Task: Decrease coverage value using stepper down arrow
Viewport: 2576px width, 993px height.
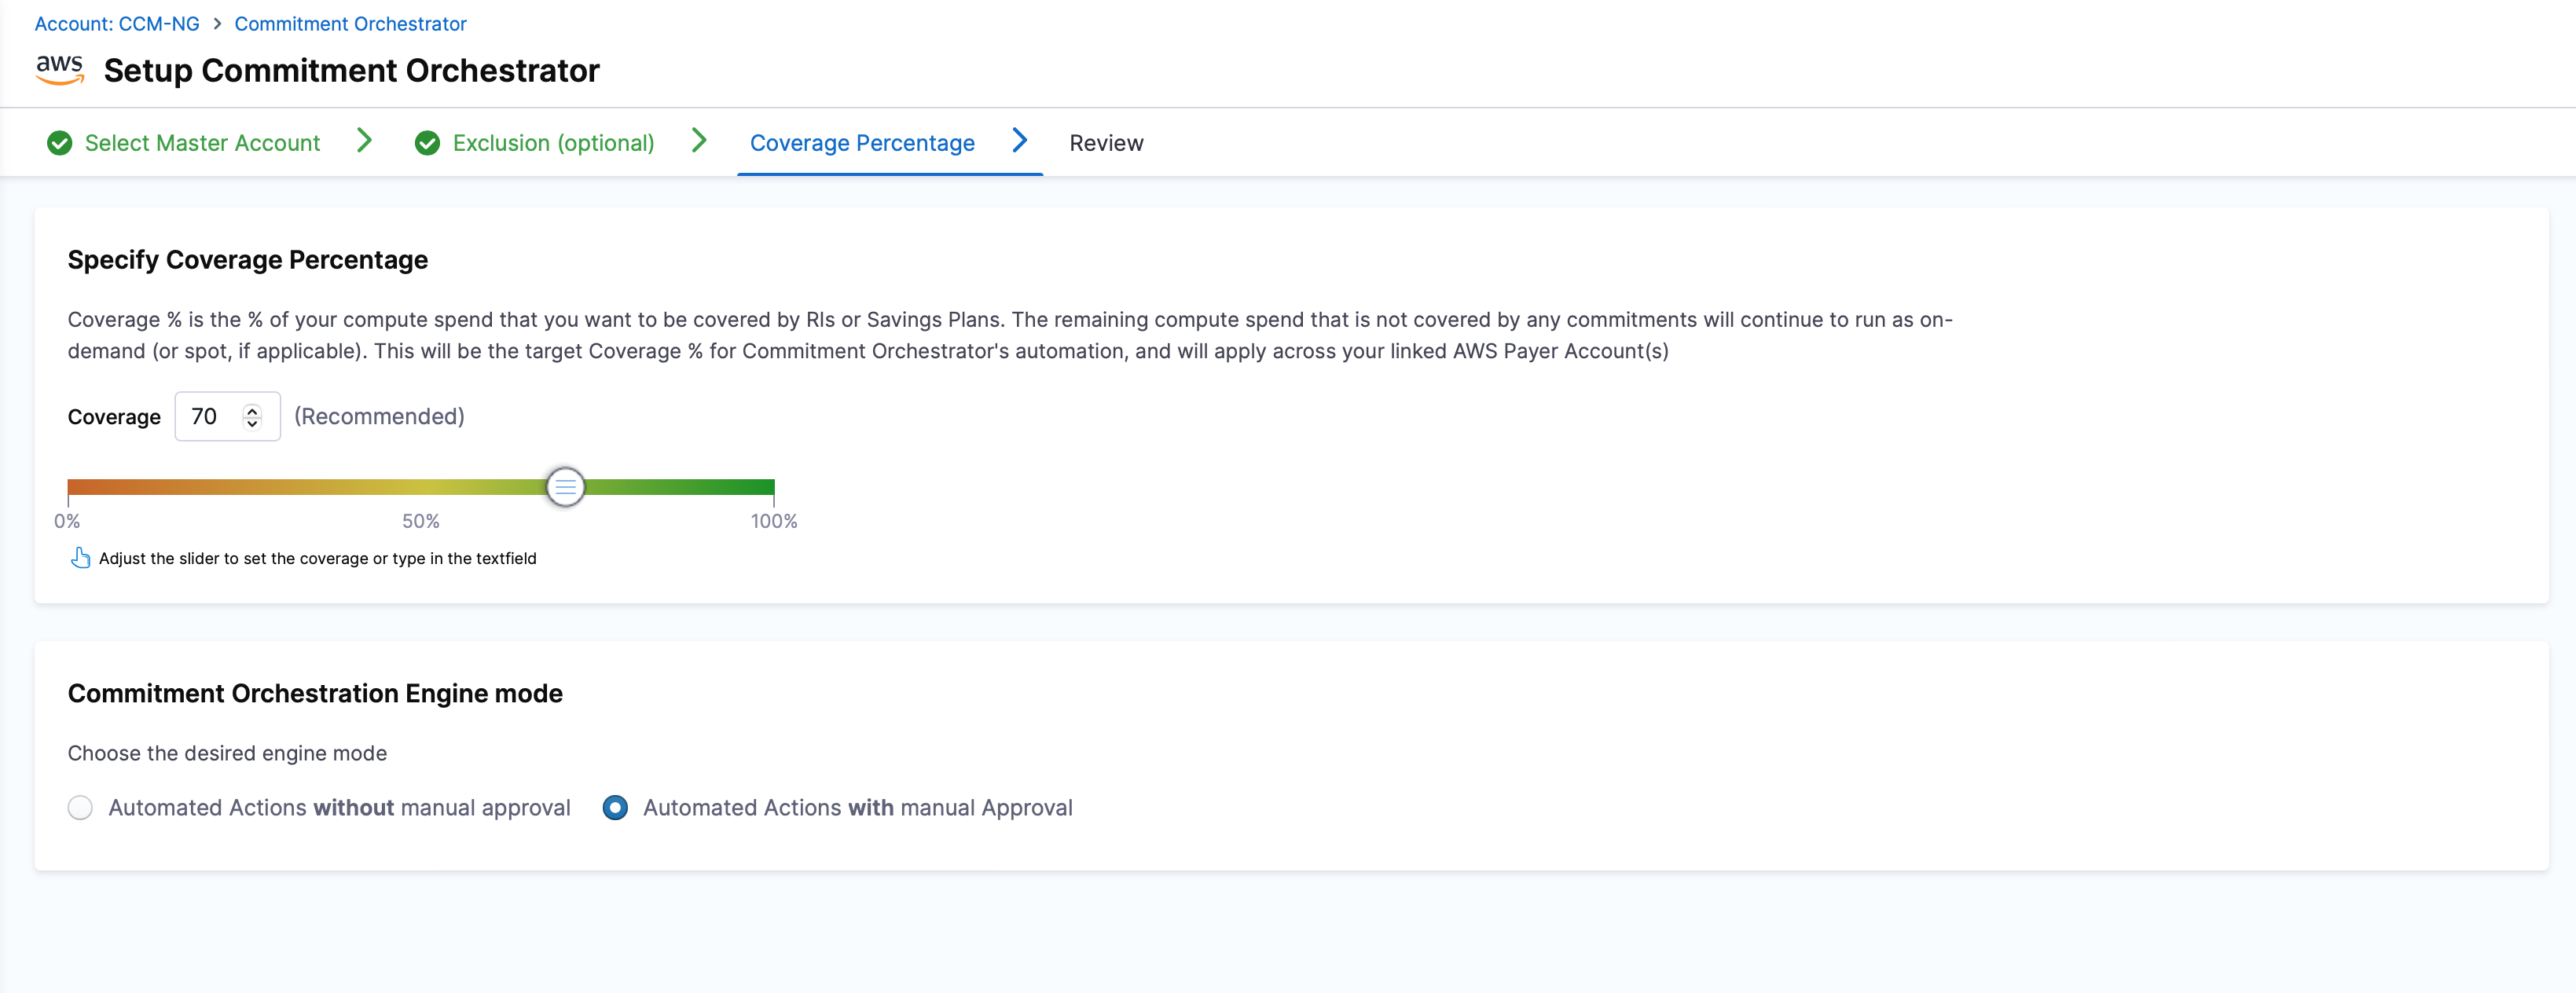Action: (253, 423)
